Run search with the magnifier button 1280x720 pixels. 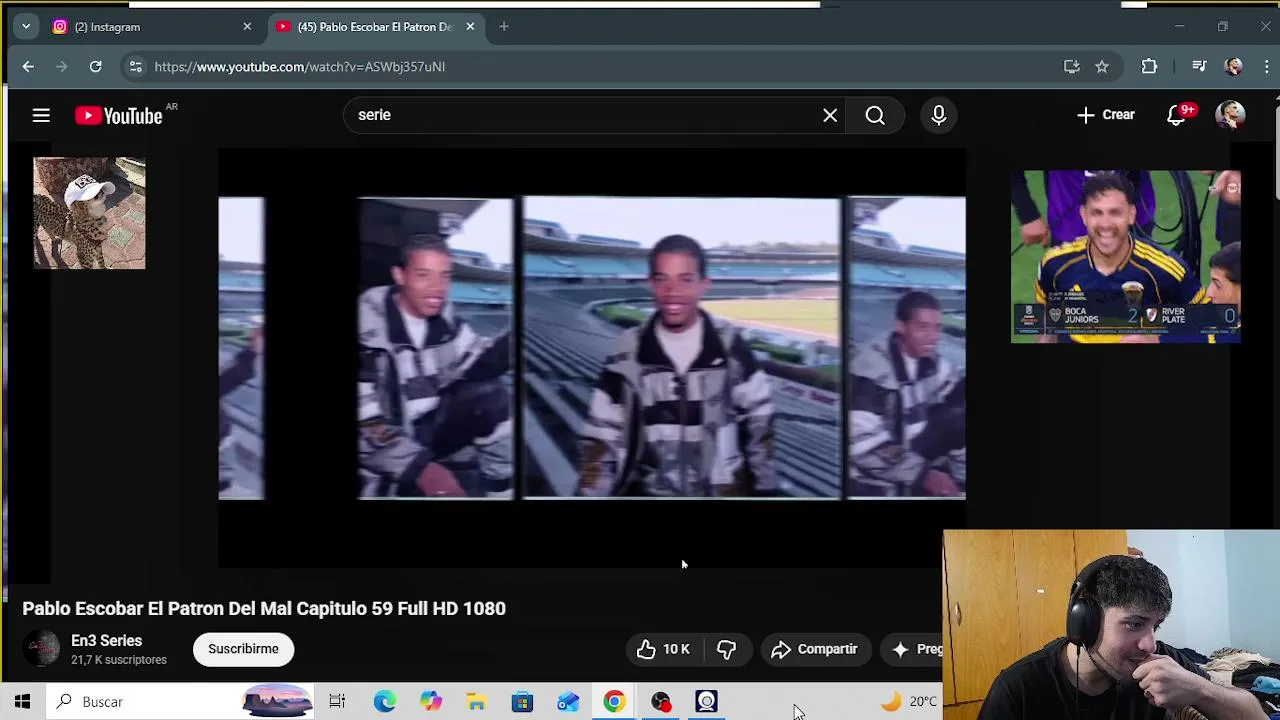click(875, 115)
